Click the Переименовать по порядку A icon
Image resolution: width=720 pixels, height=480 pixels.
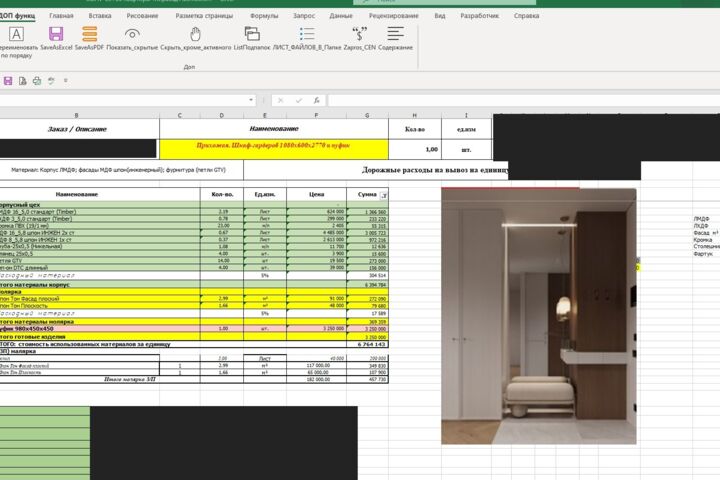click(16, 34)
